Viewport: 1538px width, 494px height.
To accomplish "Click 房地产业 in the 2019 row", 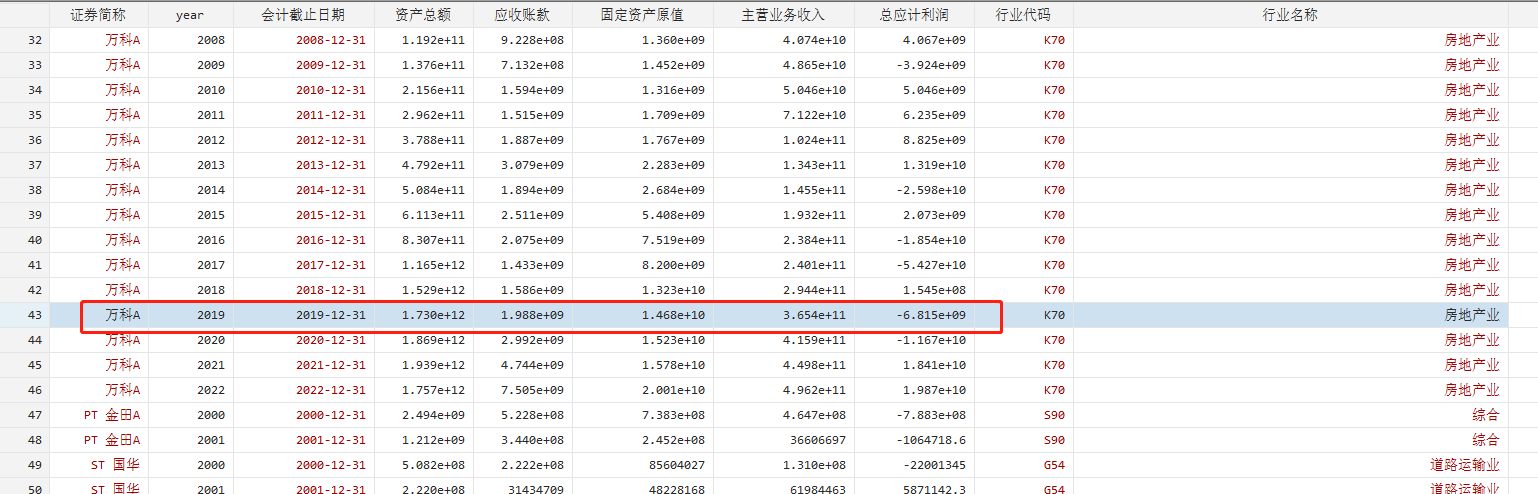I will pos(1472,315).
